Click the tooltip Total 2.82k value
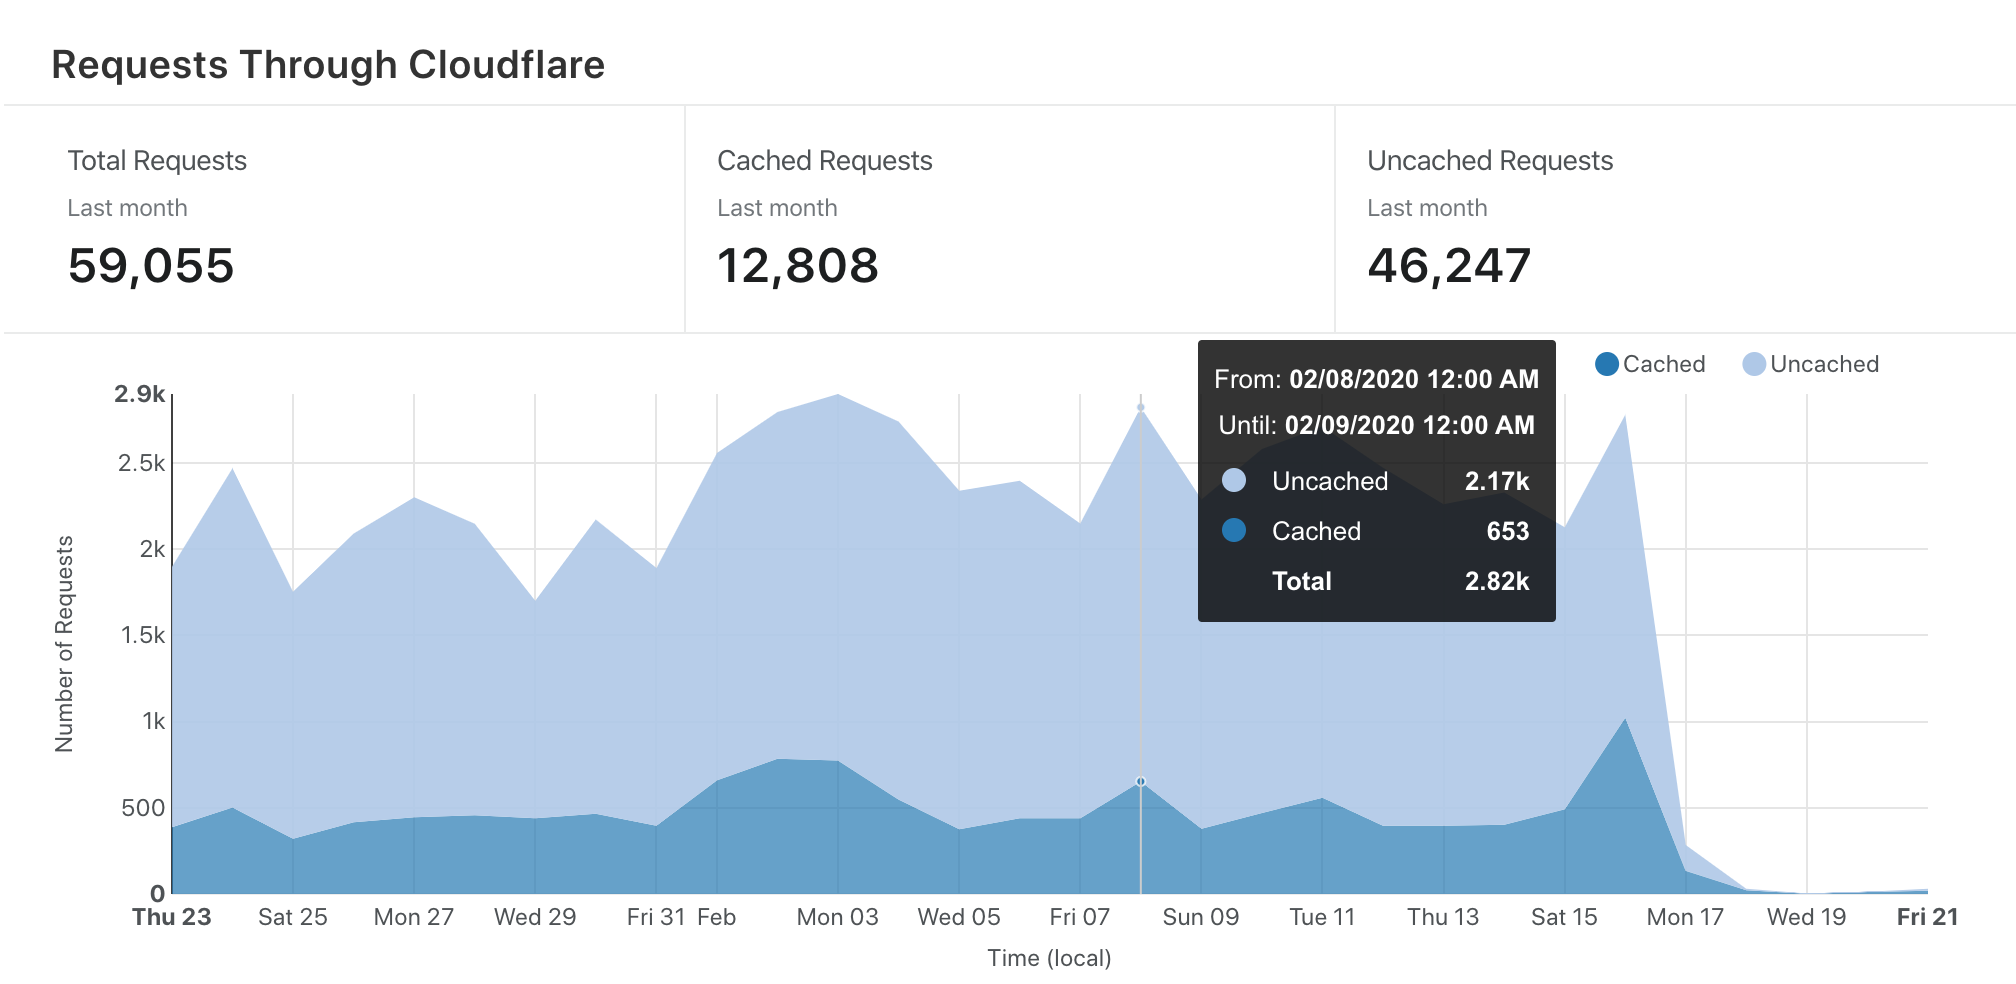Screen dimensions: 2016x984 (x=1497, y=581)
